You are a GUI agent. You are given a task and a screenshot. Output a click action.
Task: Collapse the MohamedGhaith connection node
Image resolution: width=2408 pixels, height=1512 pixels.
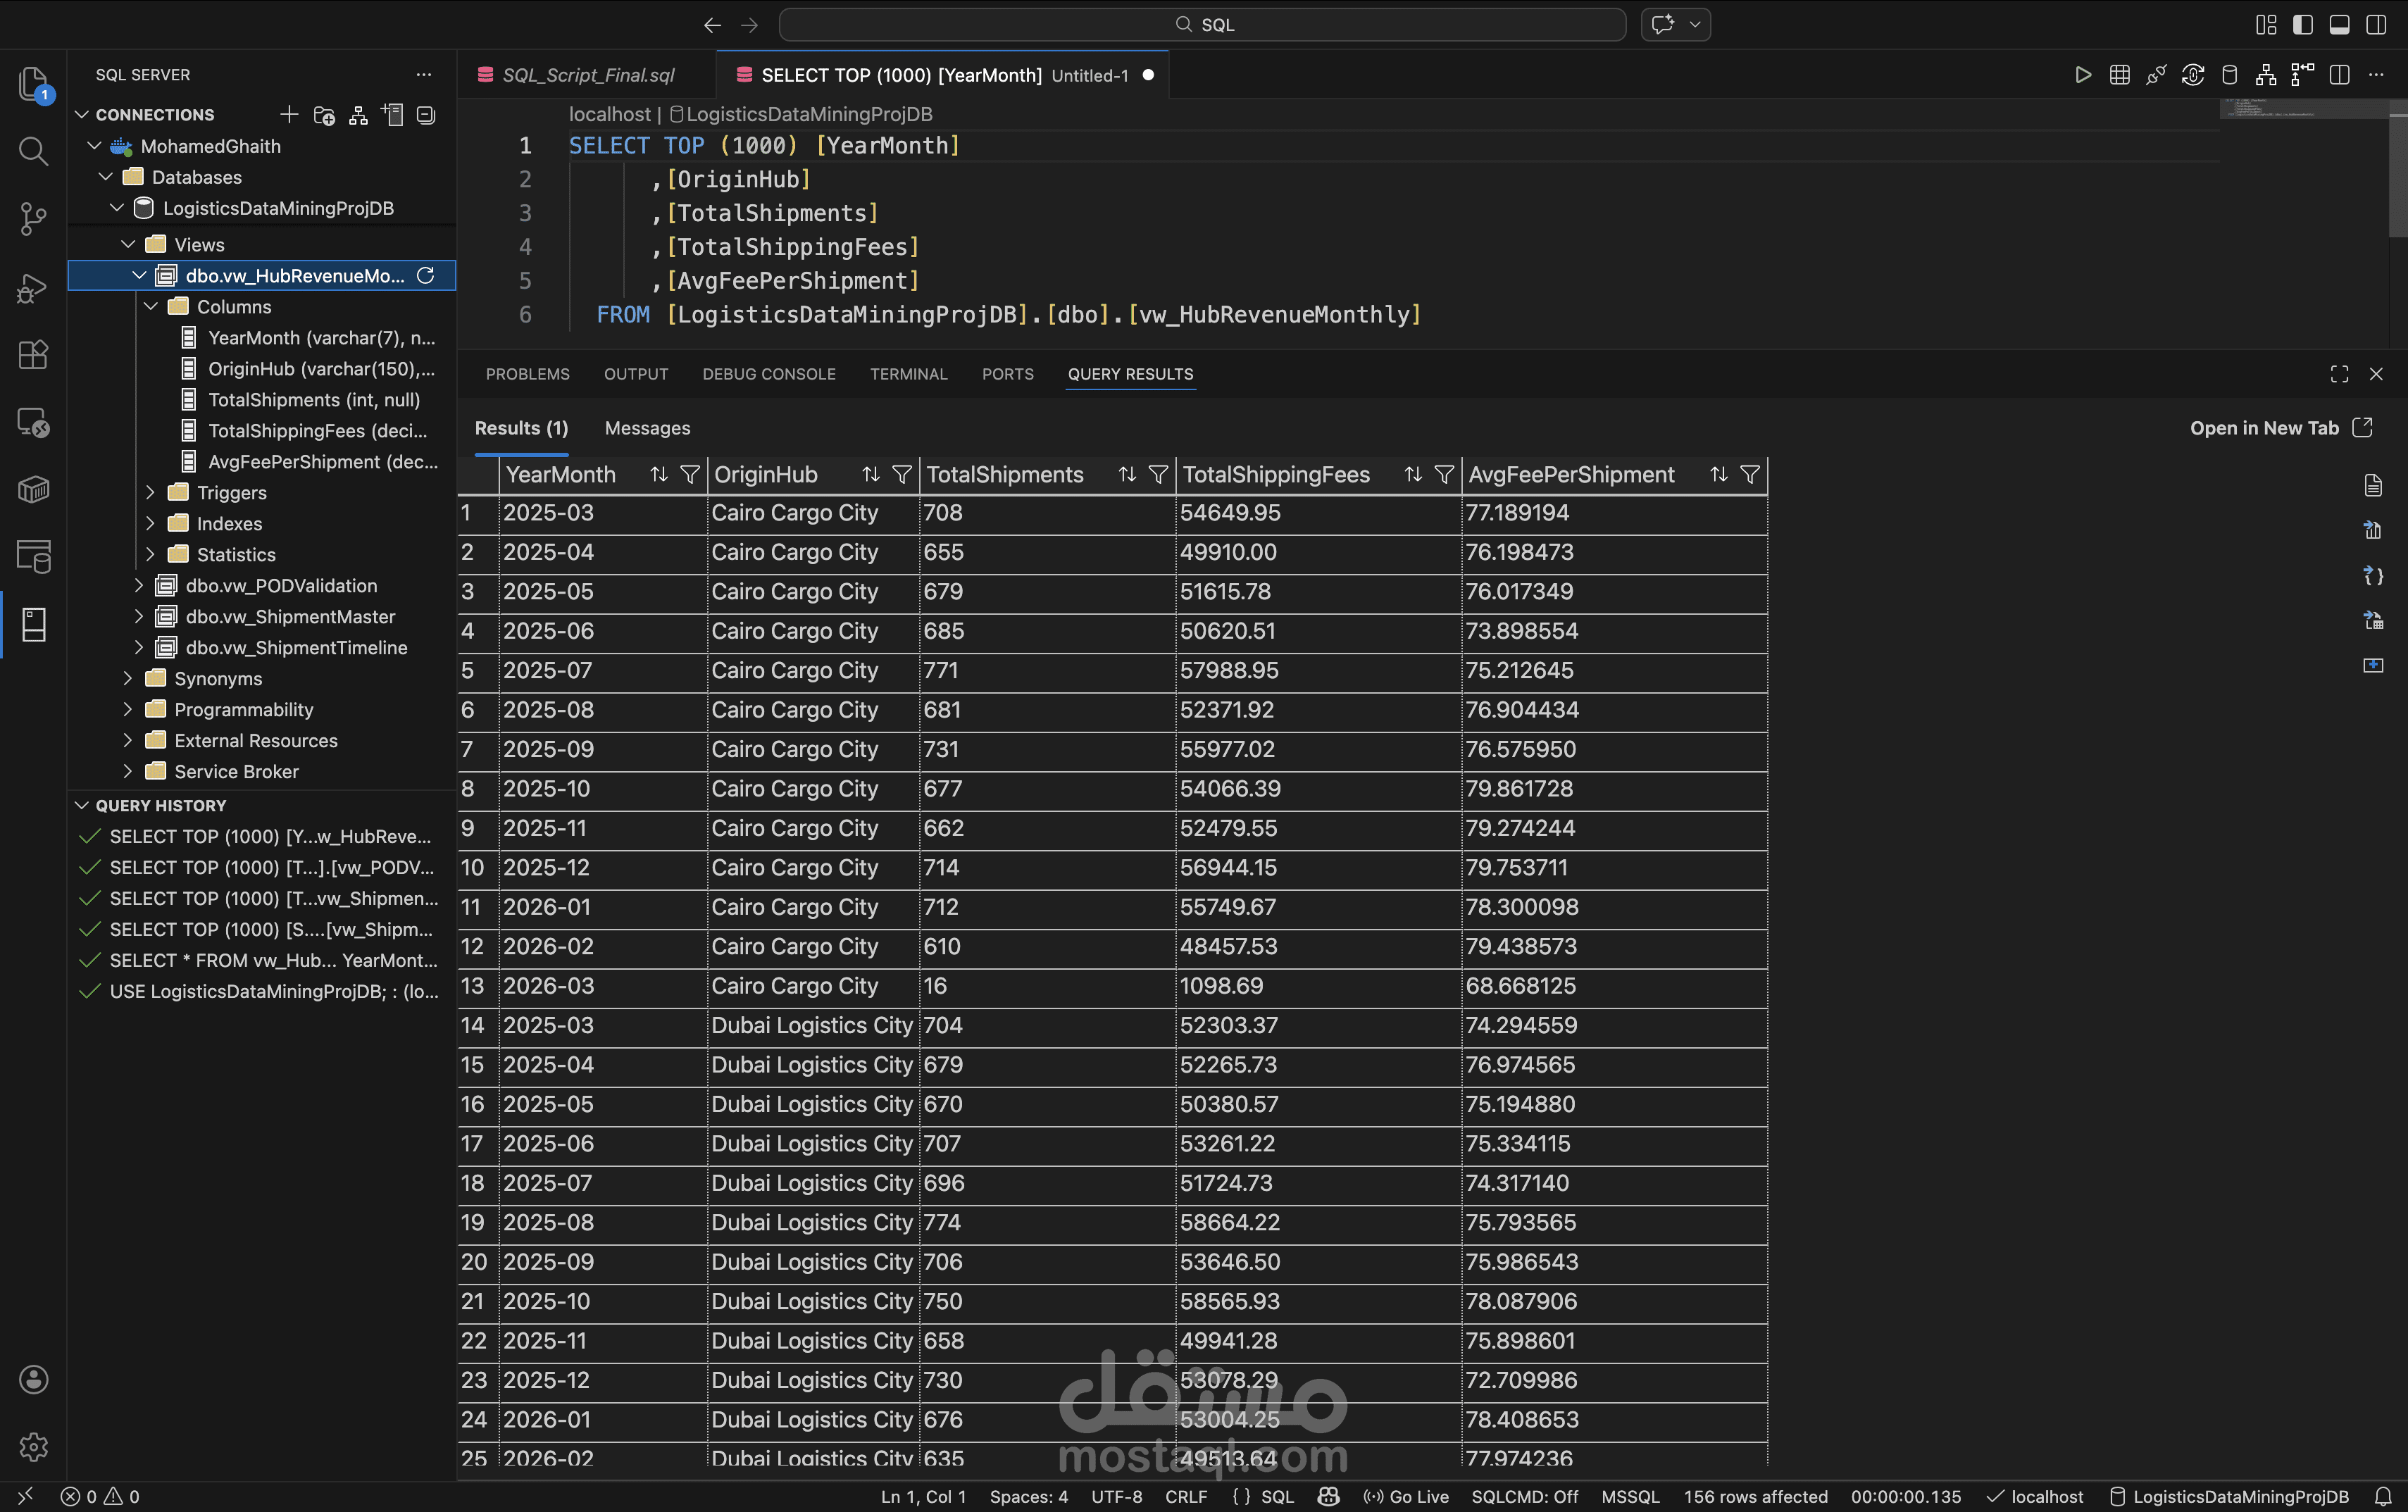(x=94, y=146)
